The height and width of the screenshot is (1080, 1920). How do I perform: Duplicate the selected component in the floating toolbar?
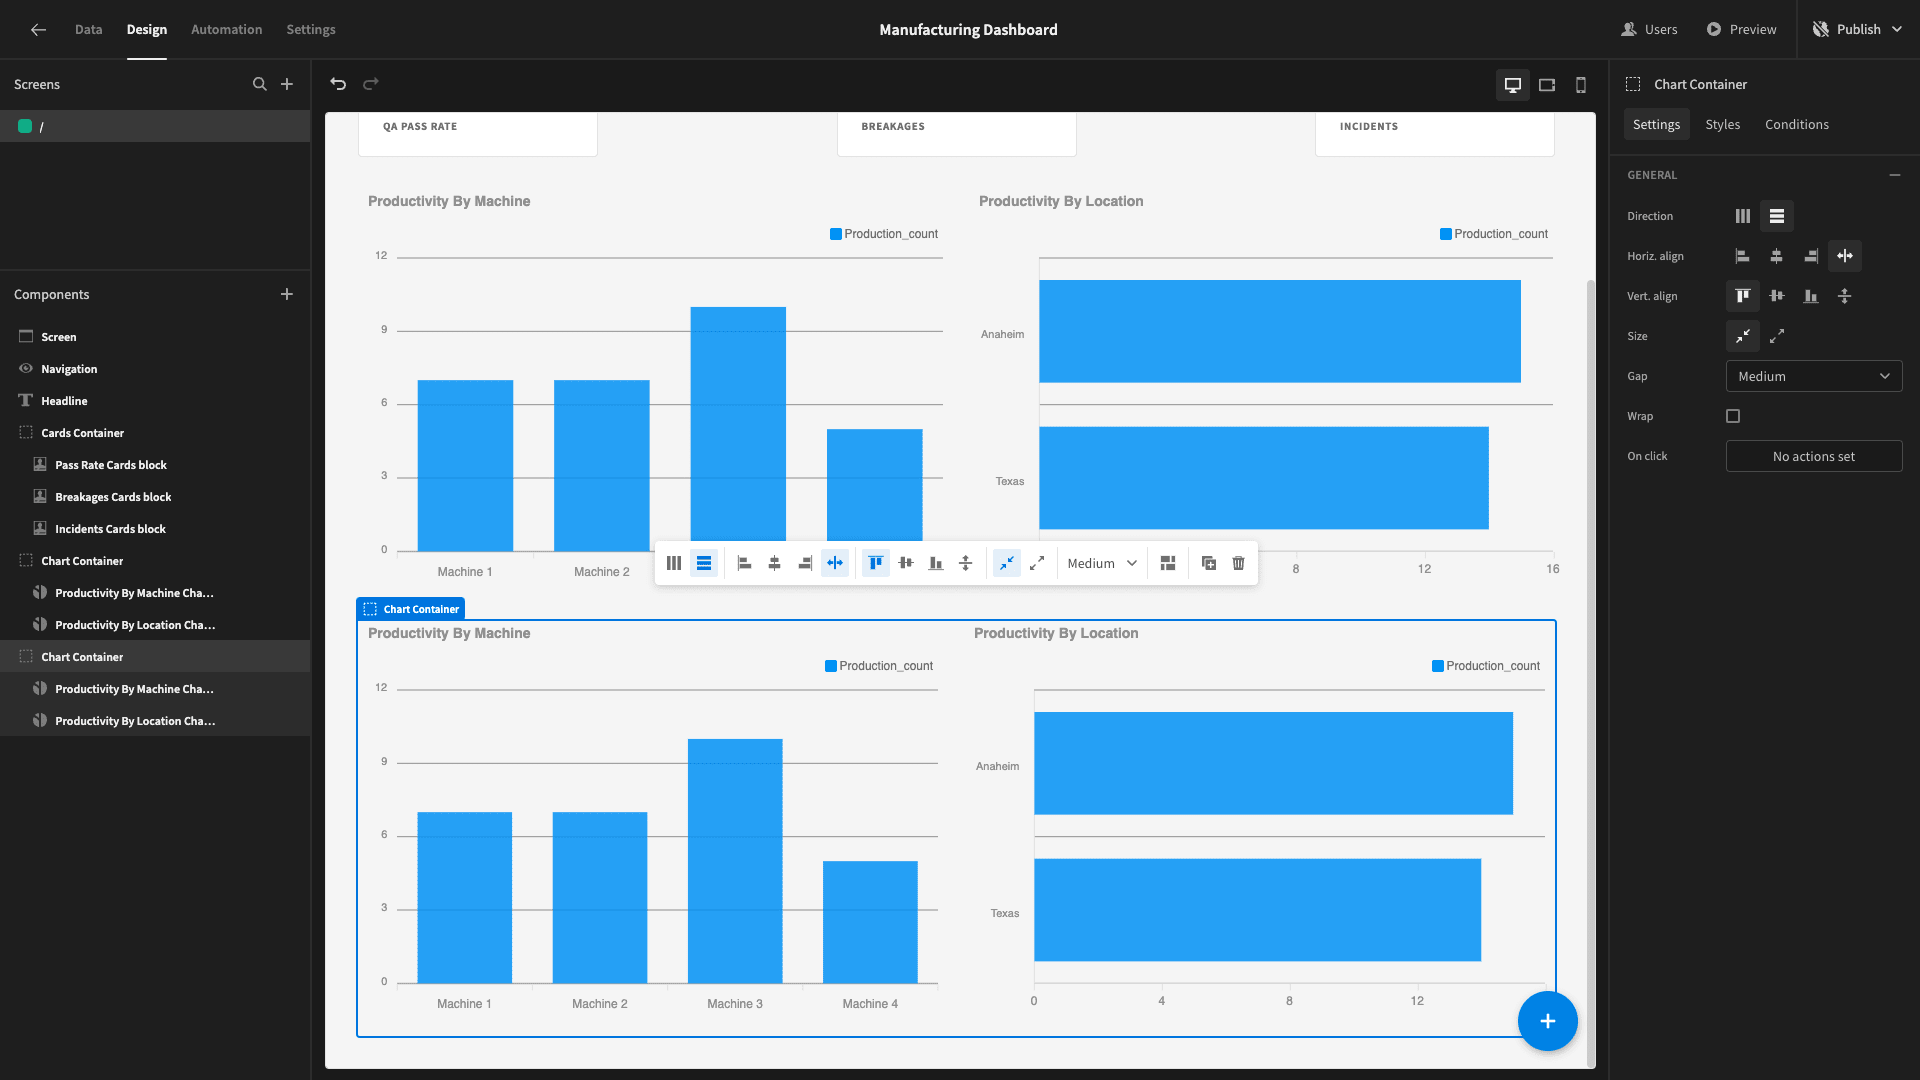point(1208,563)
